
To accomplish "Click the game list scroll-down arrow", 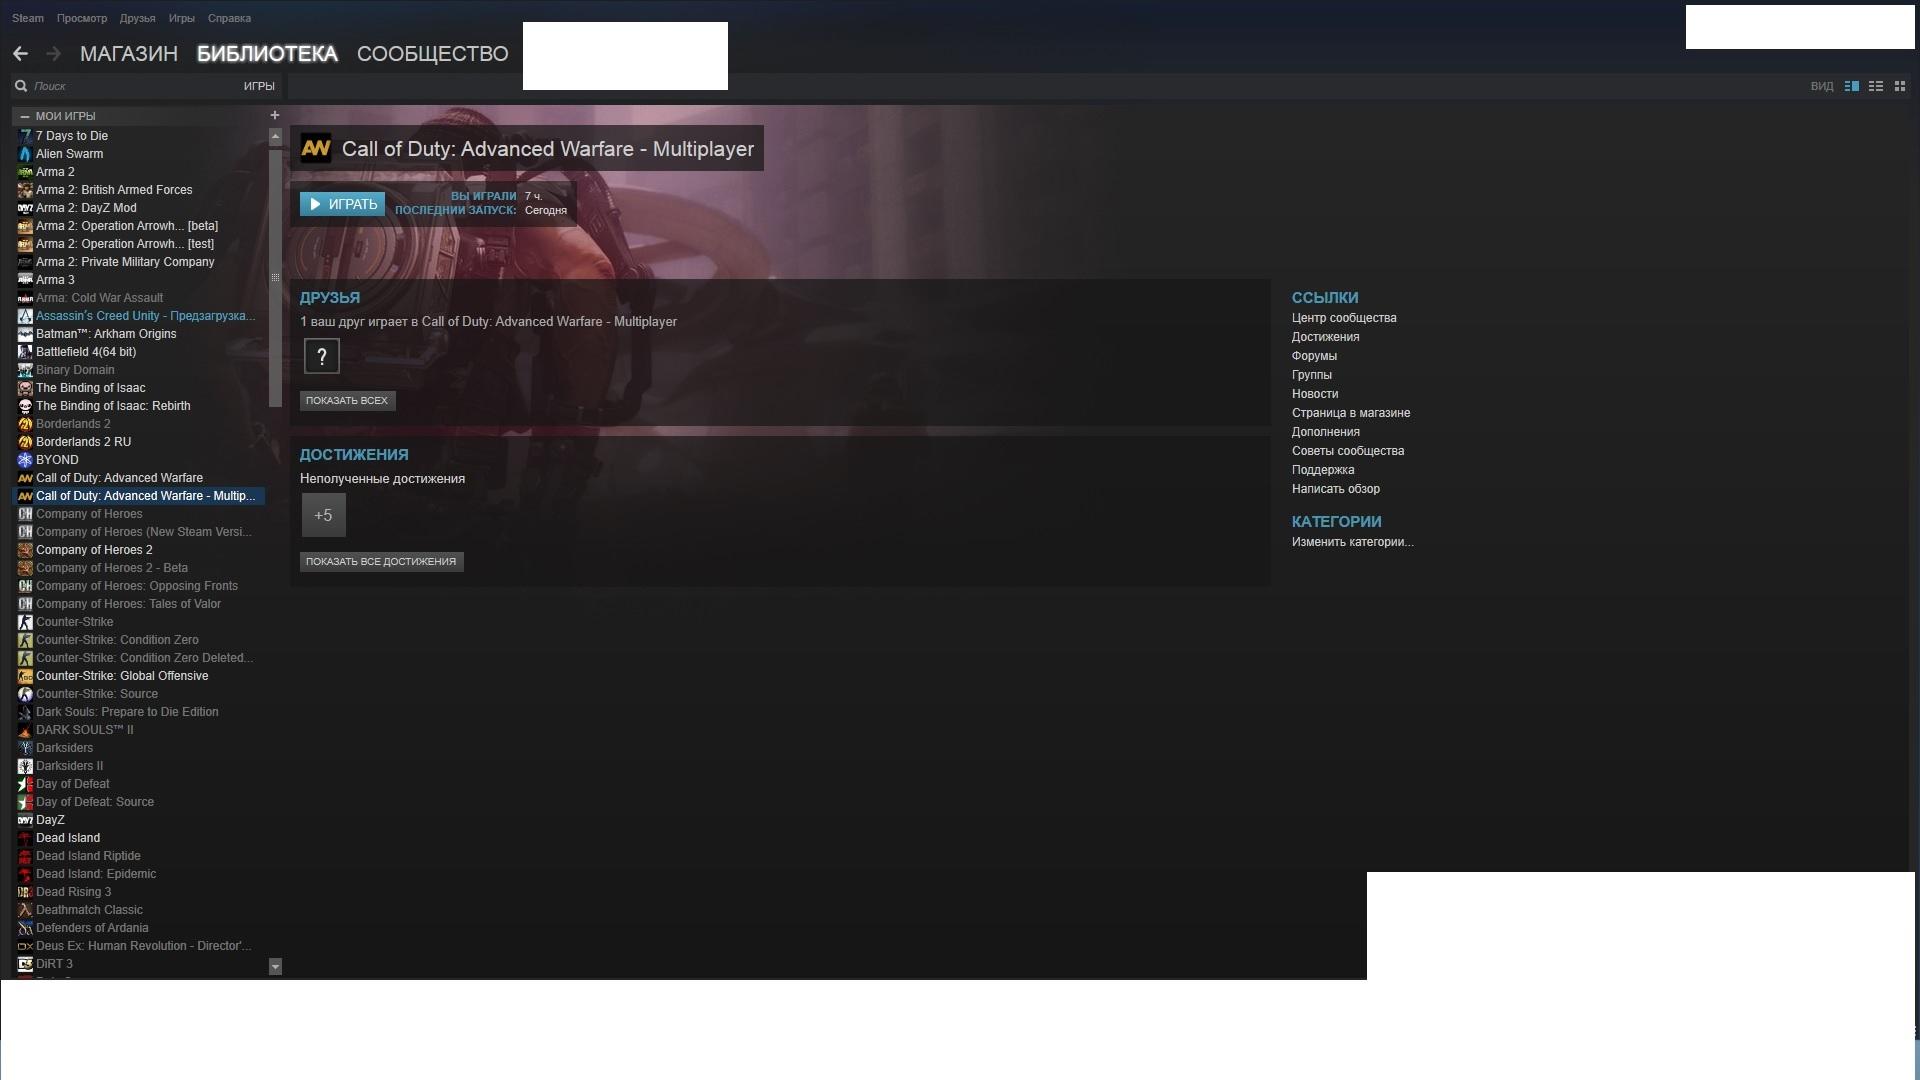I will [x=275, y=967].
